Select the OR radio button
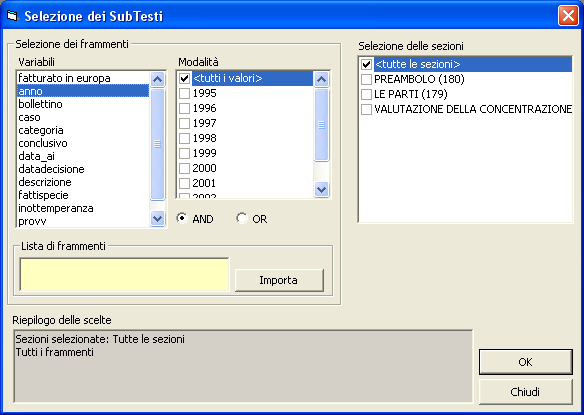Image resolution: width=584 pixels, height=415 pixels. click(242, 218)
